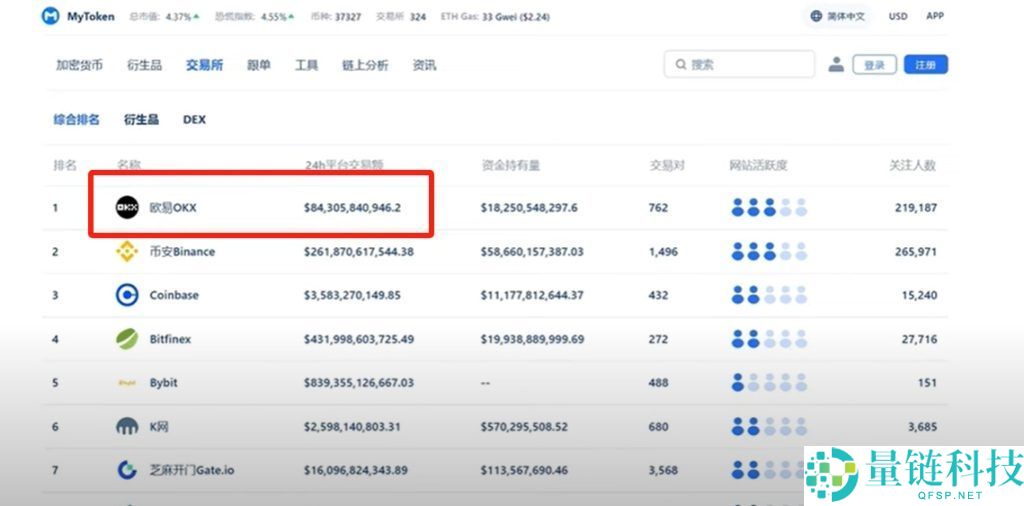Click the Gate.io exchange logo
Screen dimensions: 1024x506
click(127, 469)
